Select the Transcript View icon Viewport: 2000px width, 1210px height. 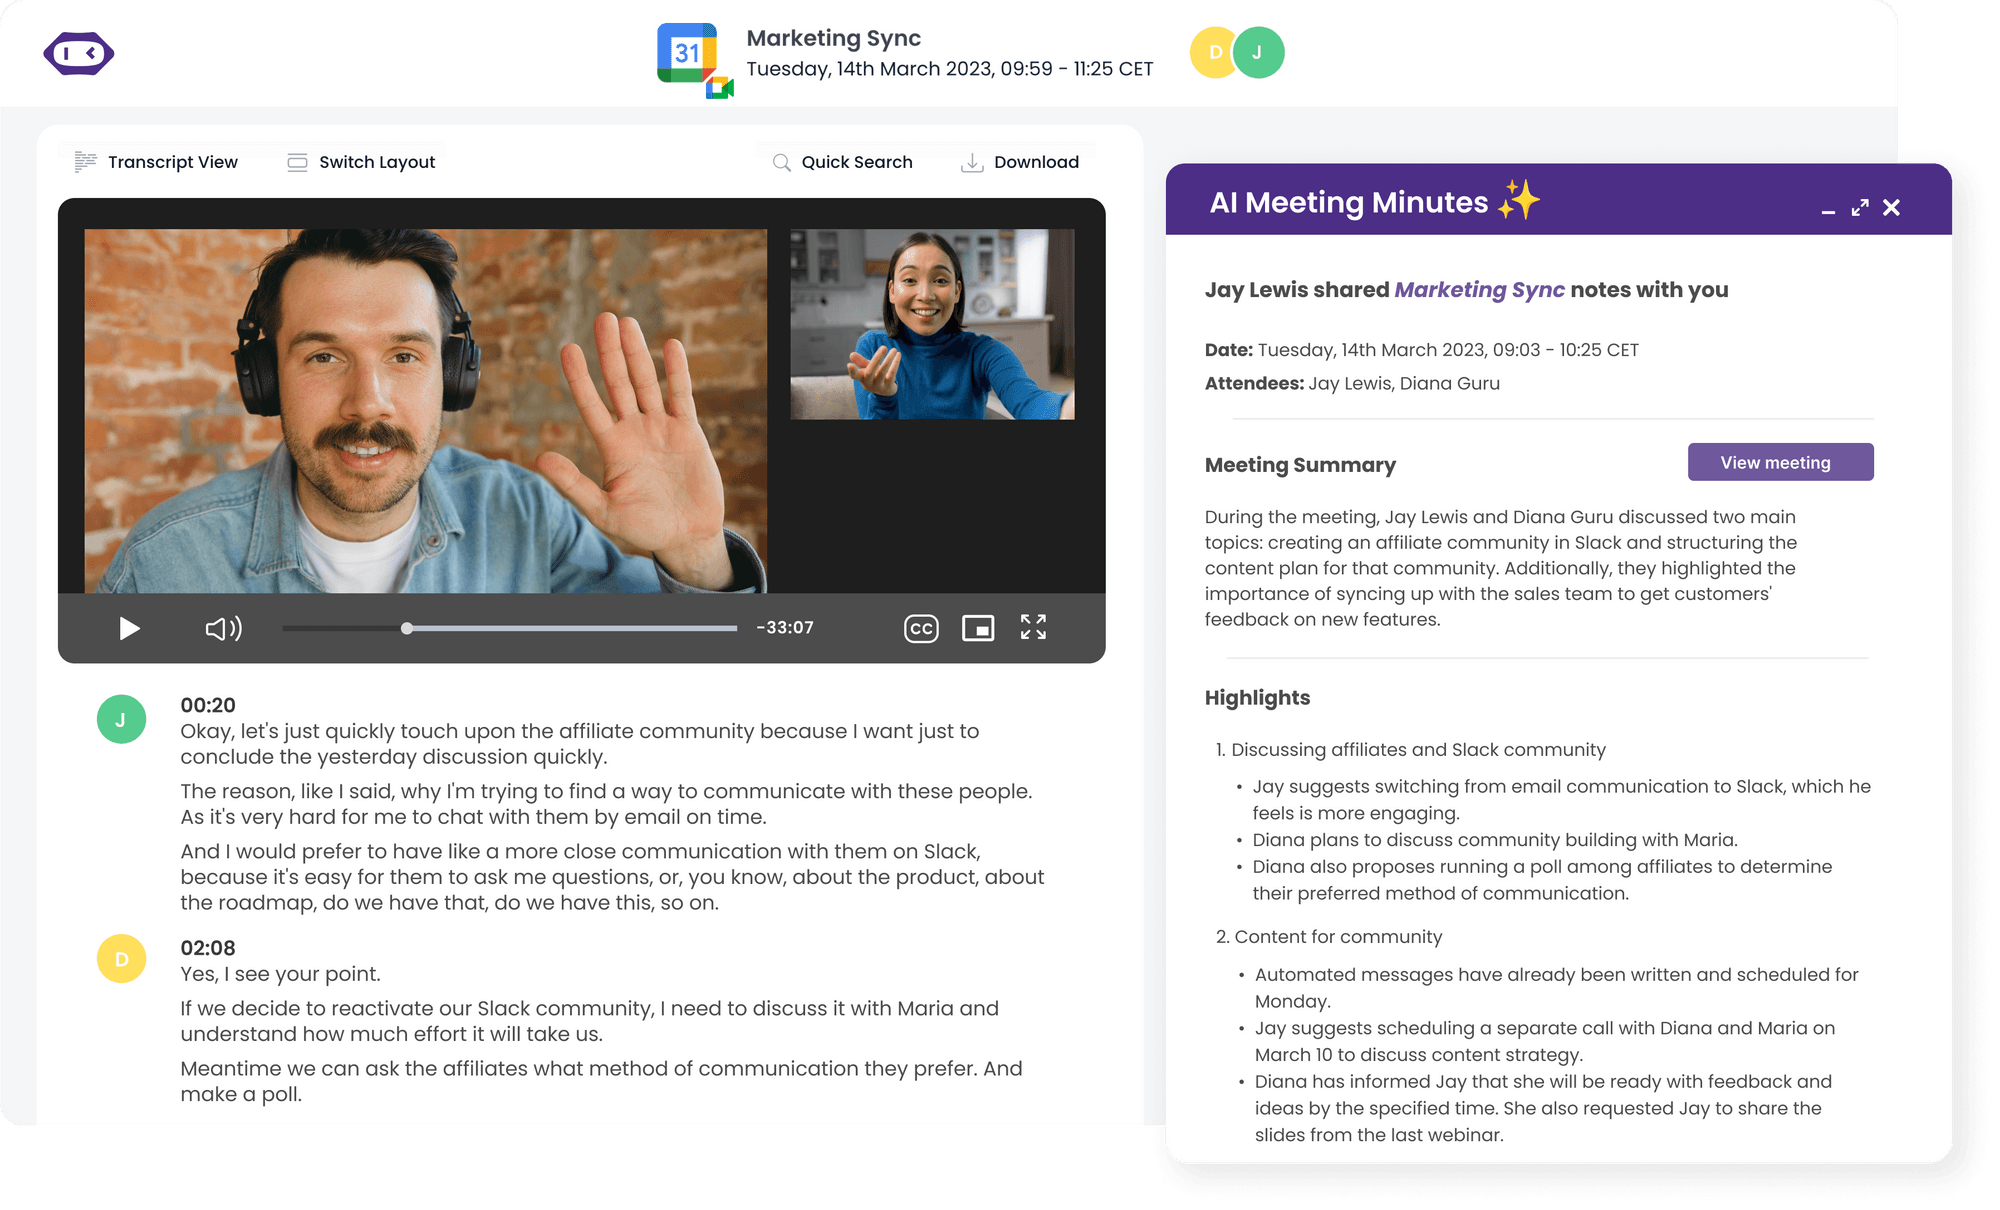point(85,161)
